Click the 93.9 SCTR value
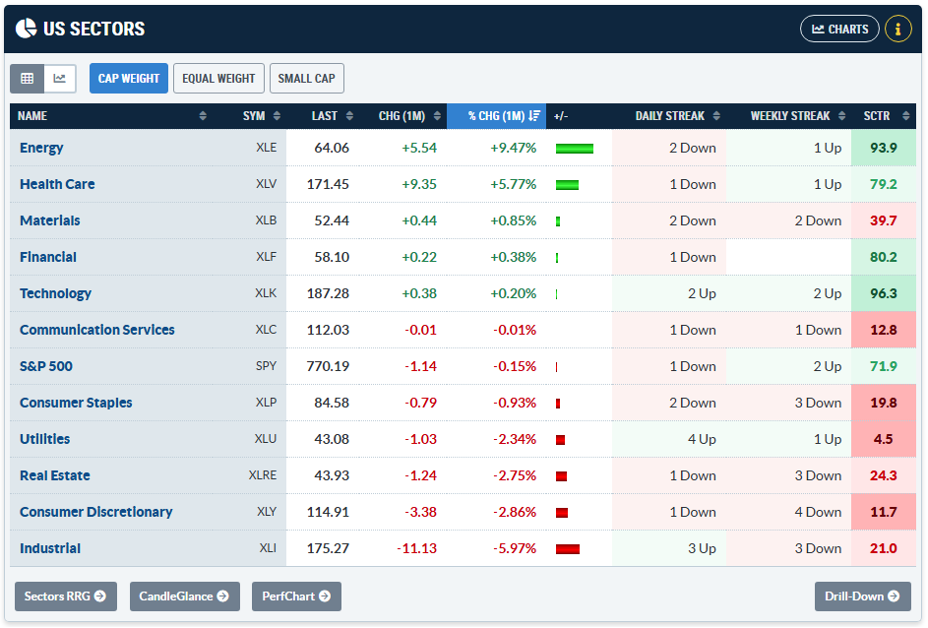Screen dimensions: 928x628 (x=883, y=148)
